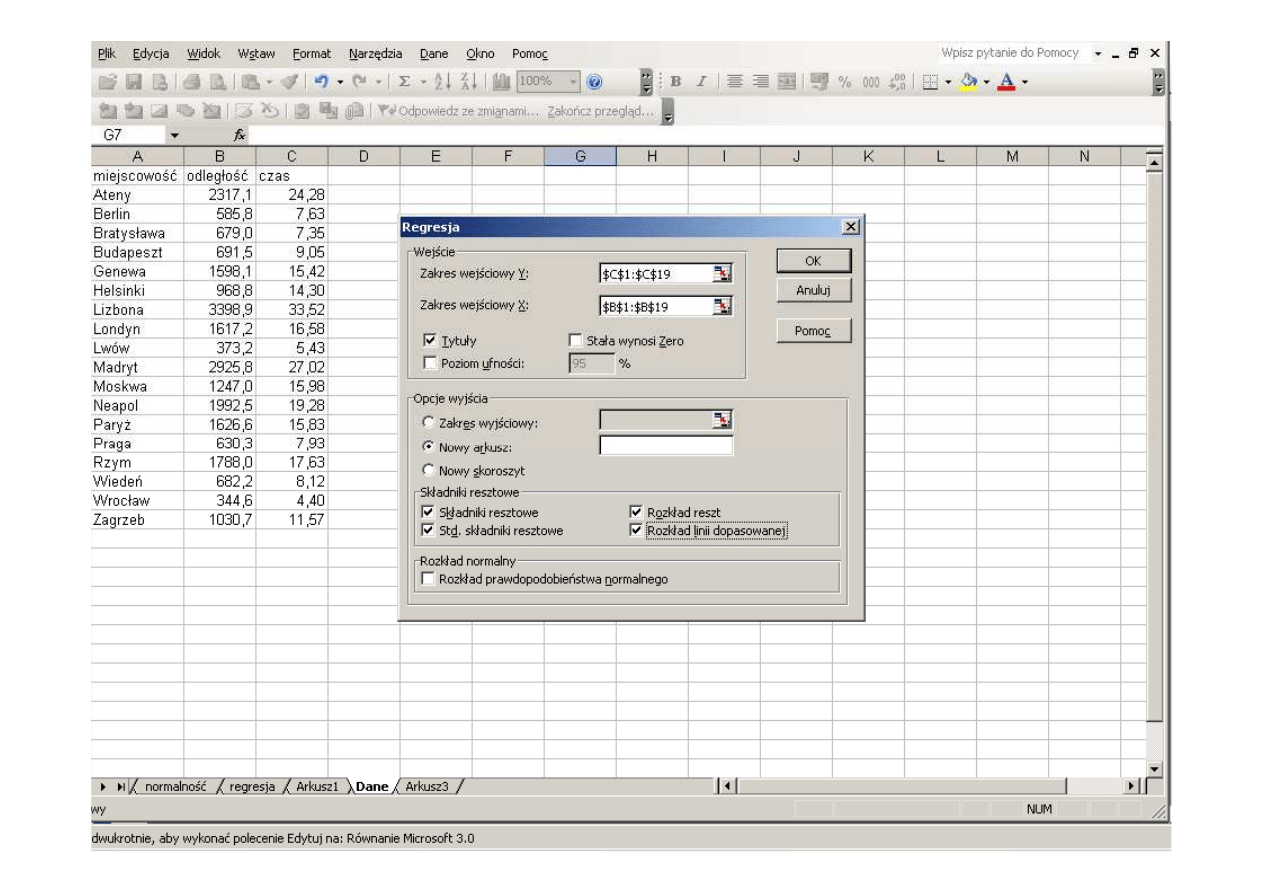Click the Undo arrow icon in toolbar
Viewport: 1263px width, 893px height.
pos(323,81)
